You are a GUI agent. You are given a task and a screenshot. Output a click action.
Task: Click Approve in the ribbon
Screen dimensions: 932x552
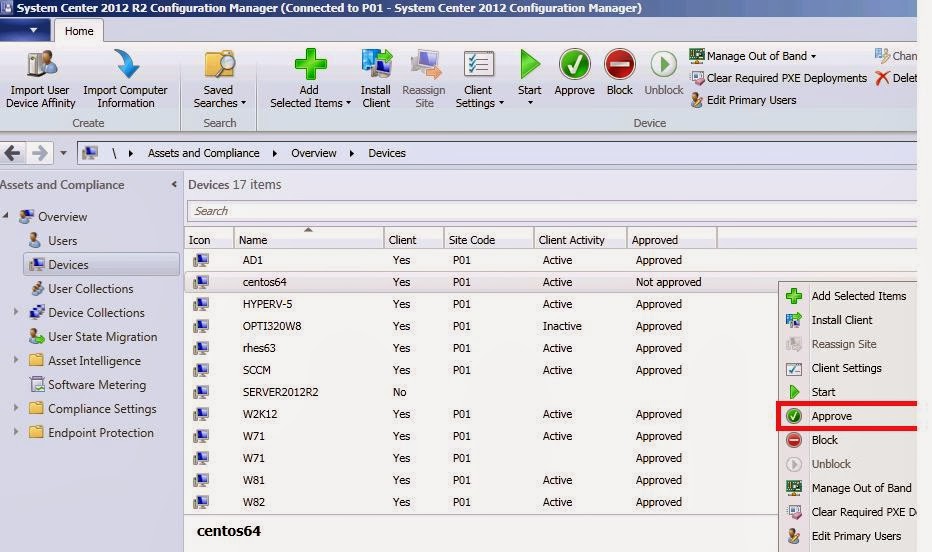[x=574, y=72]
